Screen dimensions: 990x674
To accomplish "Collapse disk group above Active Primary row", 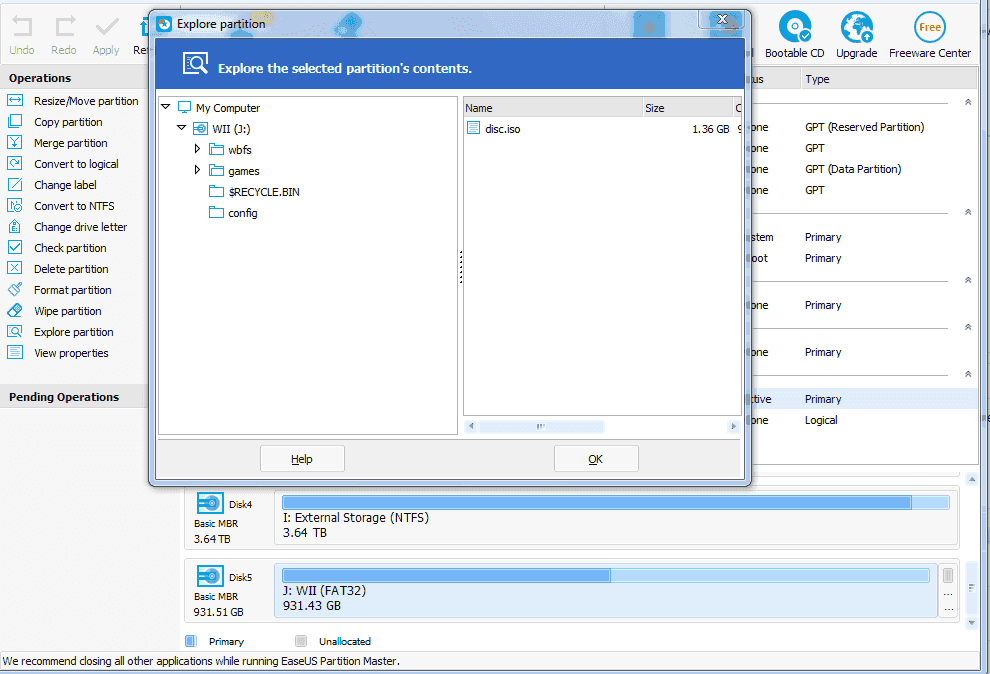I will pyautogui.click(x=967, y=374).
